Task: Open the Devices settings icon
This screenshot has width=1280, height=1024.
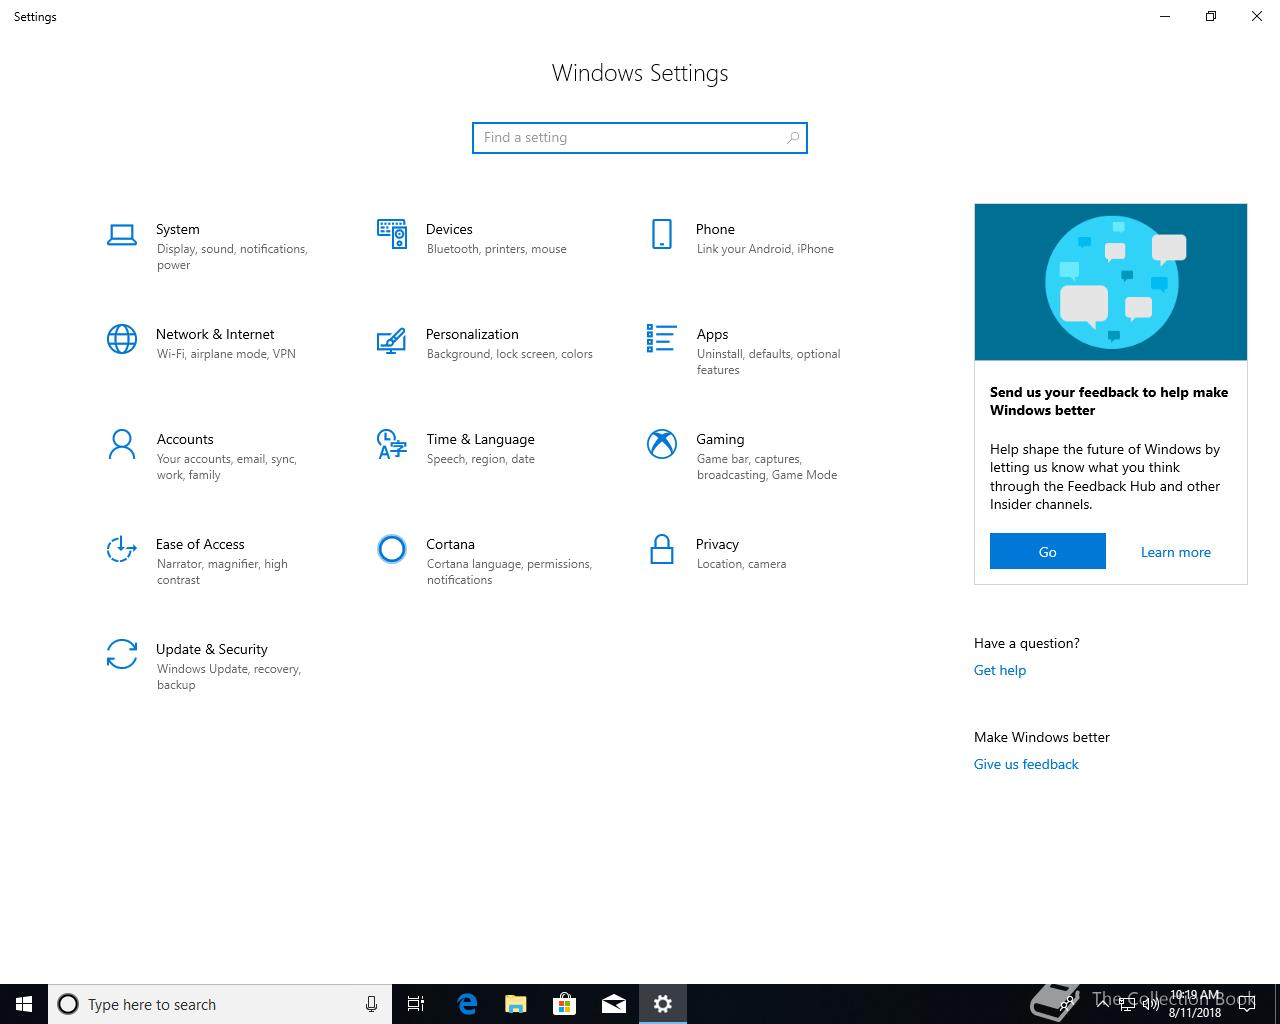Action: click(392, 234)
